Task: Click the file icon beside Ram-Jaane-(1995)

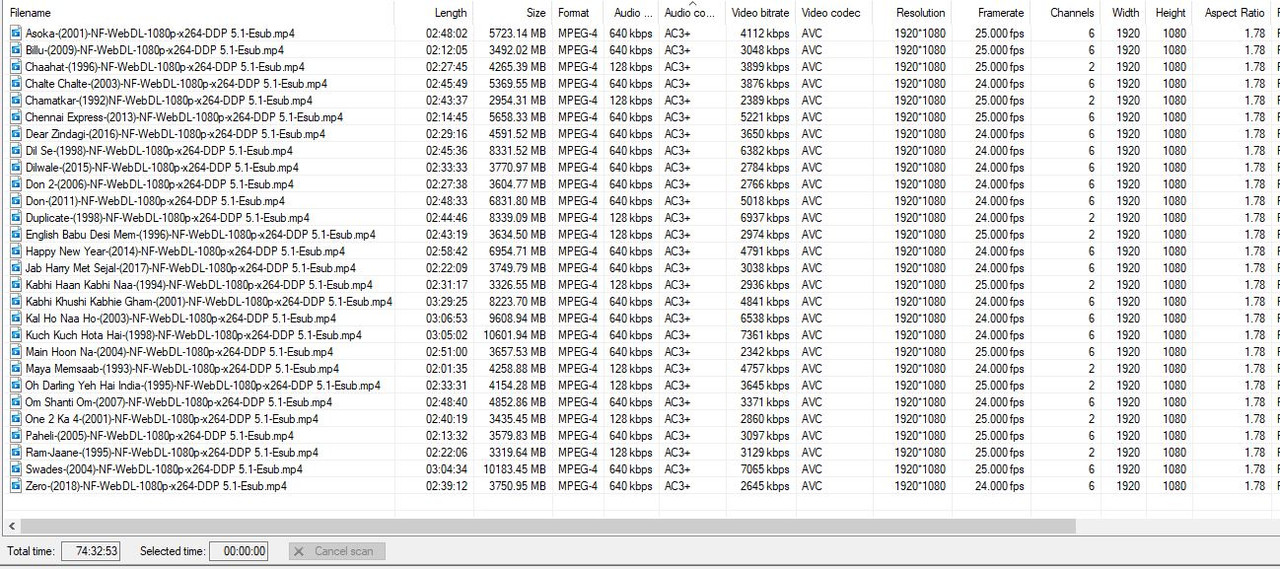Action: 16,453
